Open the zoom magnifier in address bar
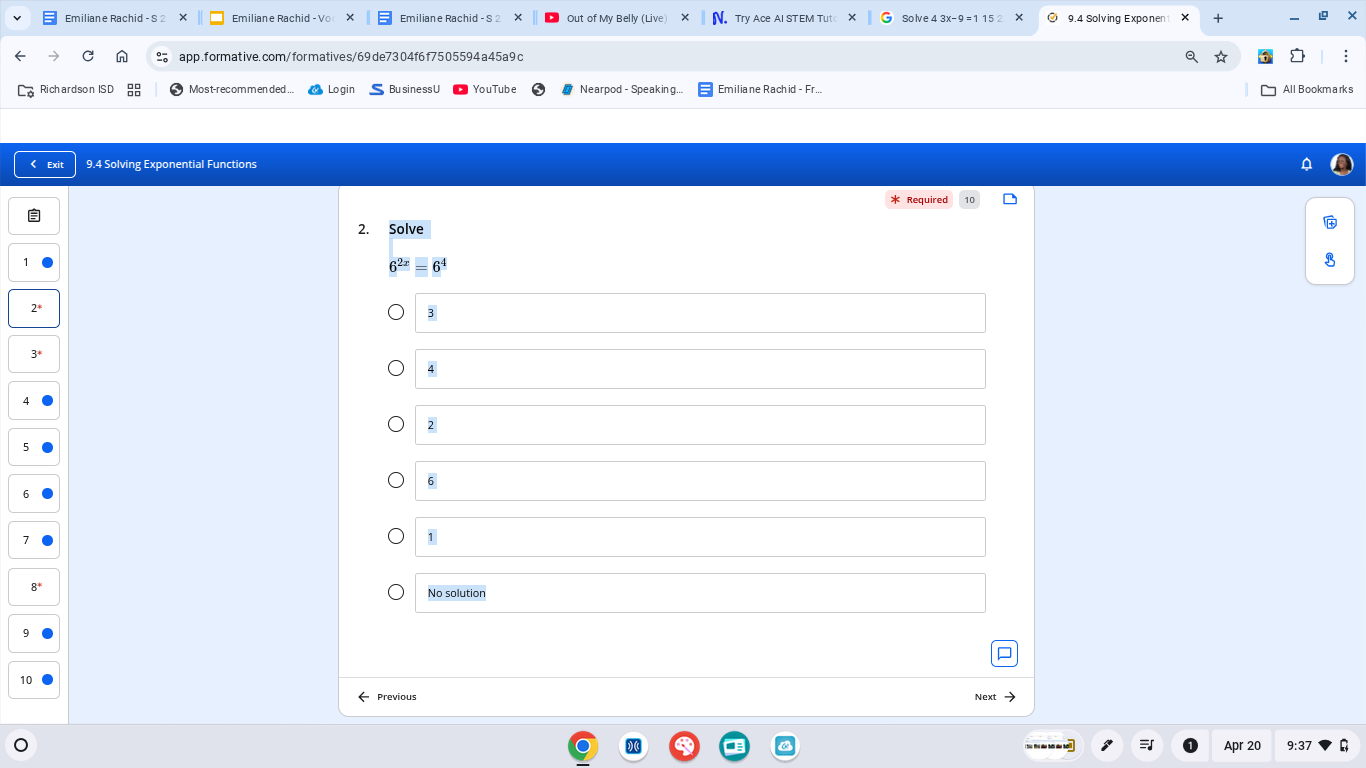 pos(1191,57)
